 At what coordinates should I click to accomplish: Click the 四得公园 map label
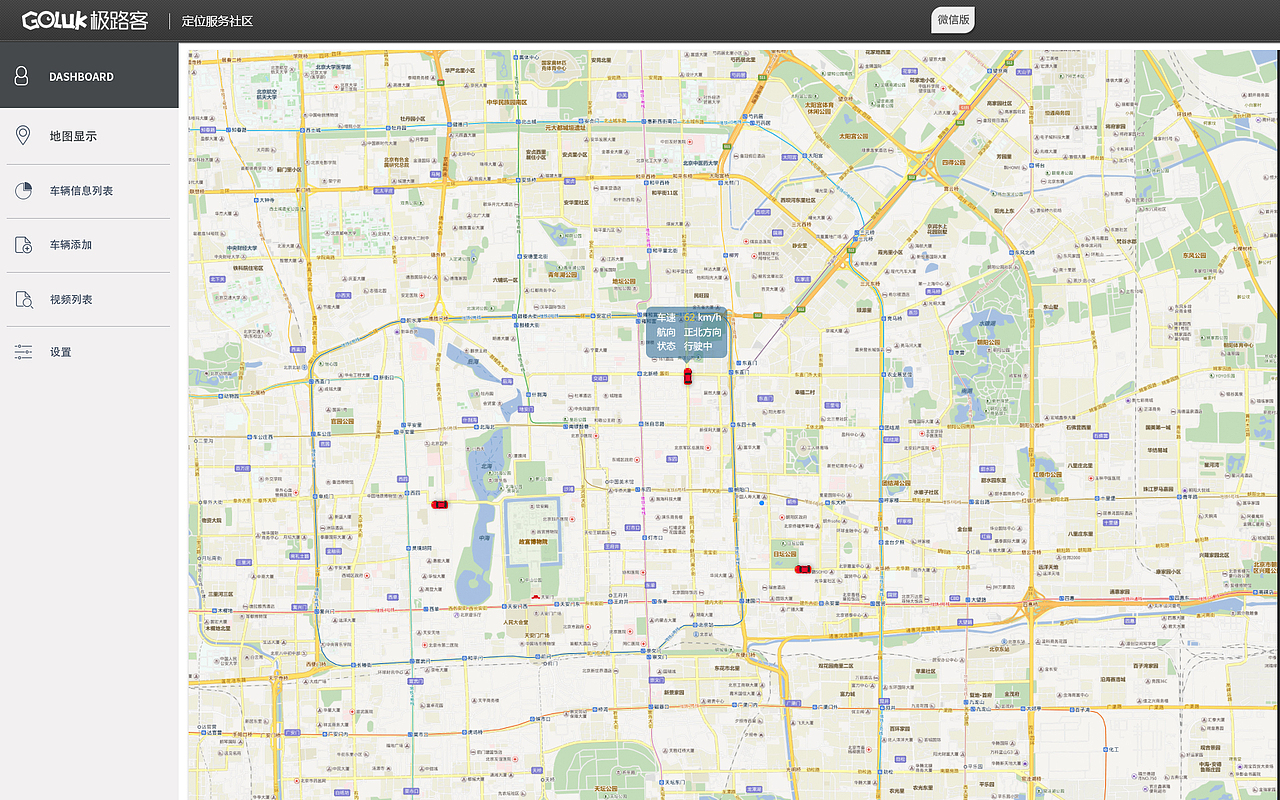pos(954,161)
